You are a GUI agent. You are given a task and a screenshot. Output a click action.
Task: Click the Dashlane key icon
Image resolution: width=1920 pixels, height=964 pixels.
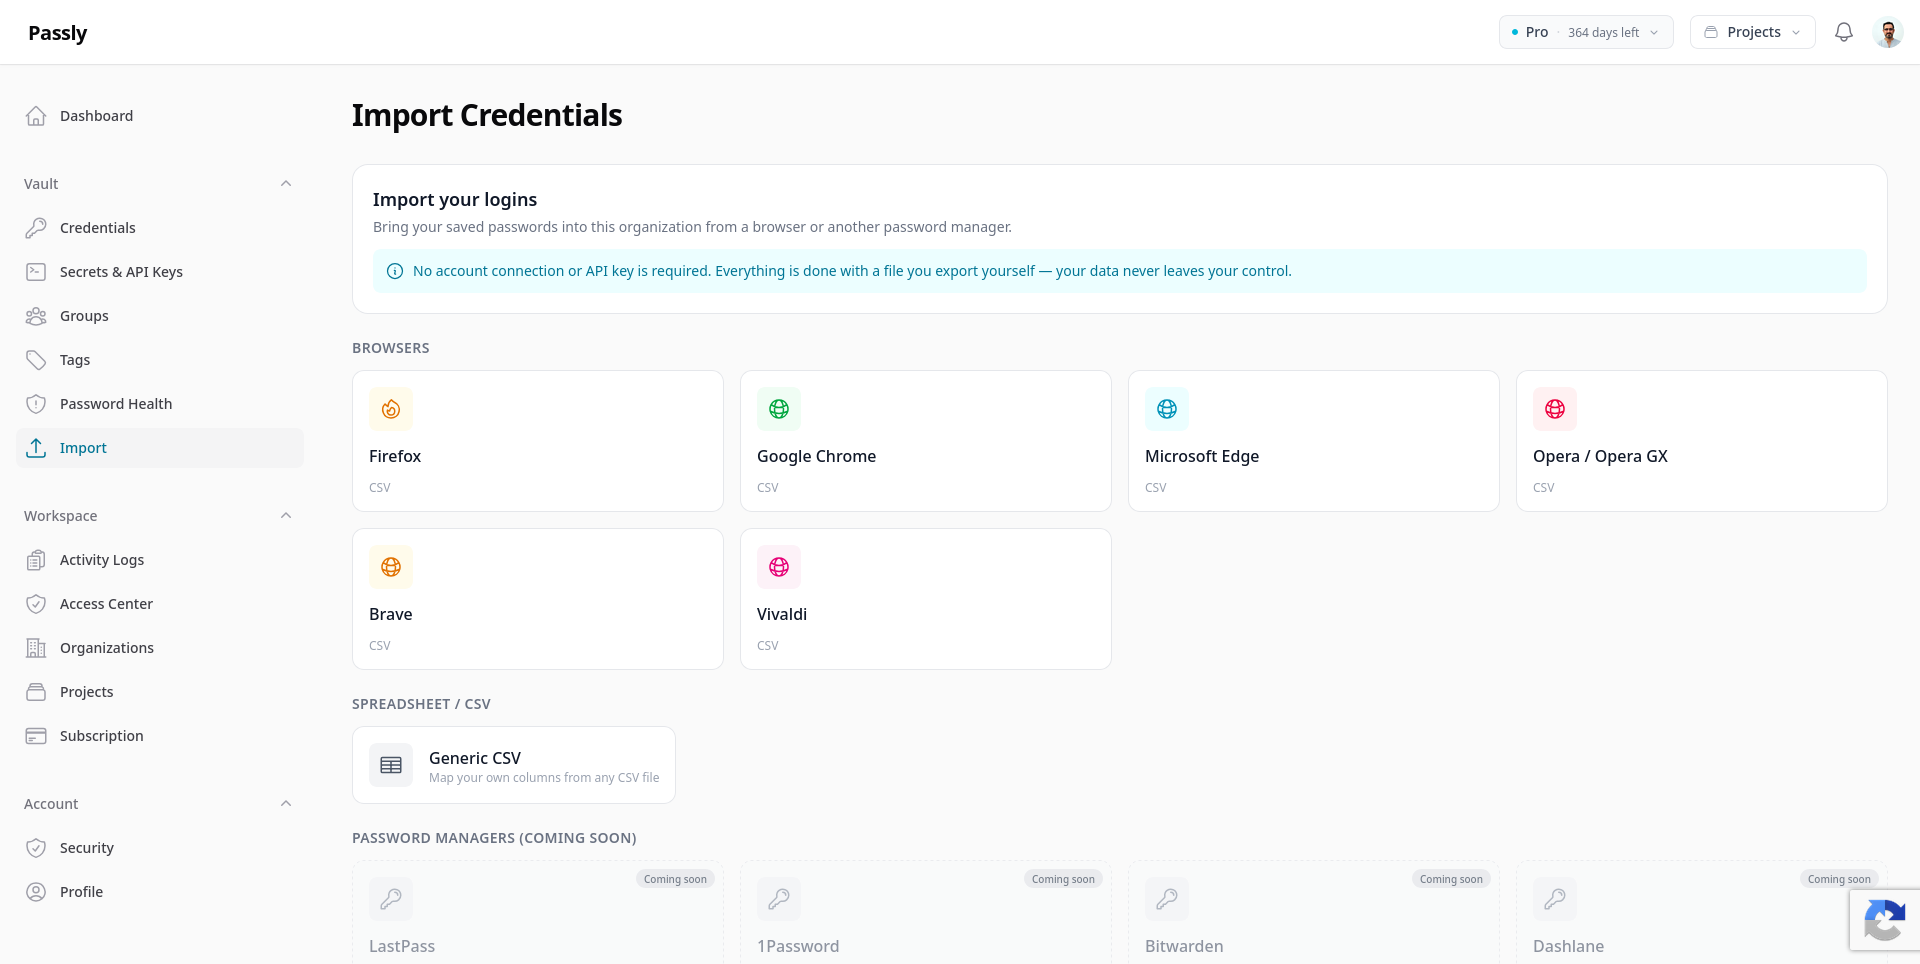(1555, 899)
